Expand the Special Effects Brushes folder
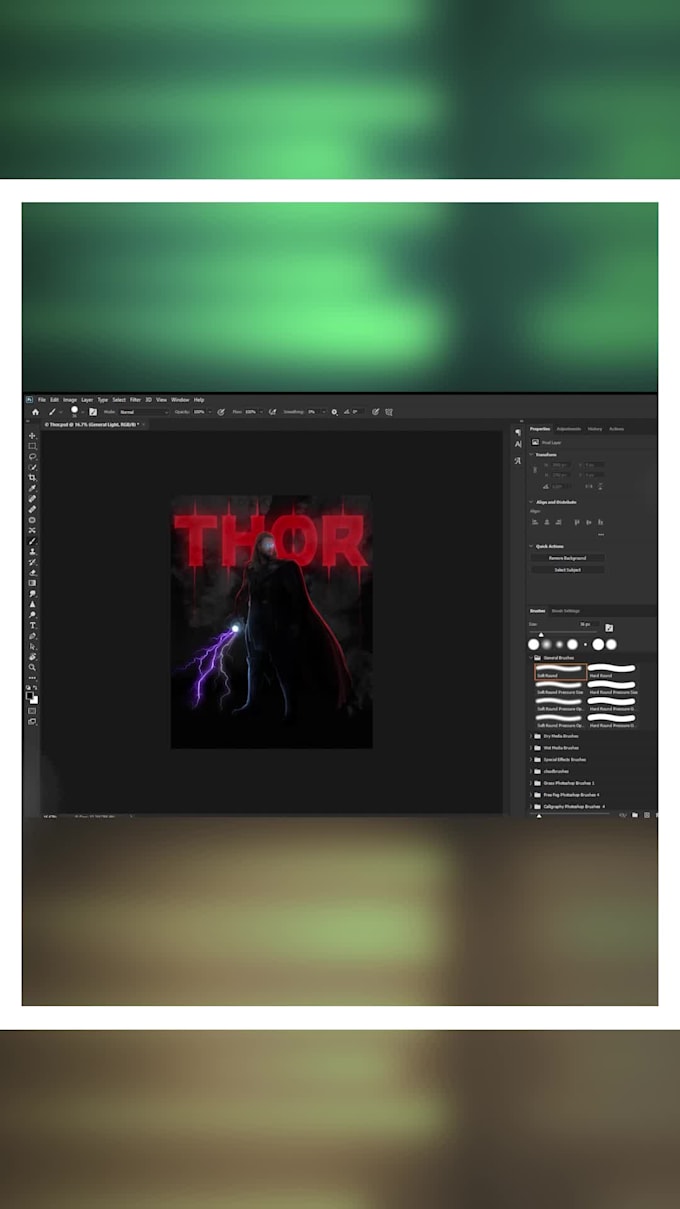The image size is (680, 1209). tap(530, 759)
